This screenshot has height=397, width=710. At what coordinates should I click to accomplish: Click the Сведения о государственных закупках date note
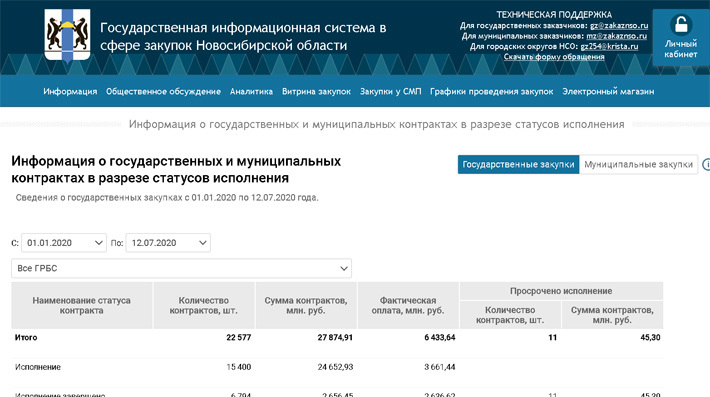167,198
